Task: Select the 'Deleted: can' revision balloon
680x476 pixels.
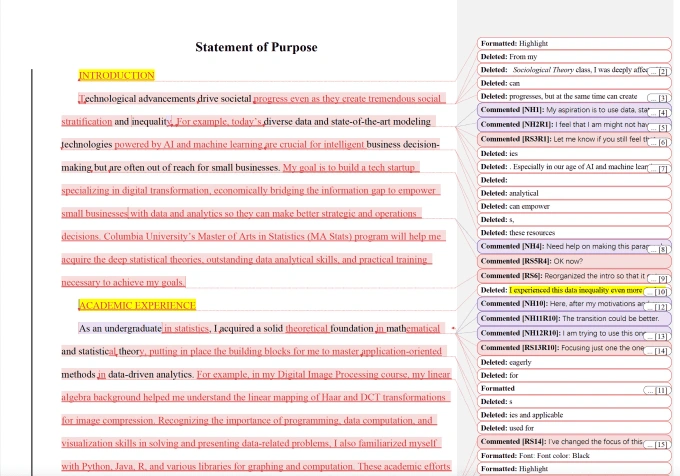Action: coord(574,83)
